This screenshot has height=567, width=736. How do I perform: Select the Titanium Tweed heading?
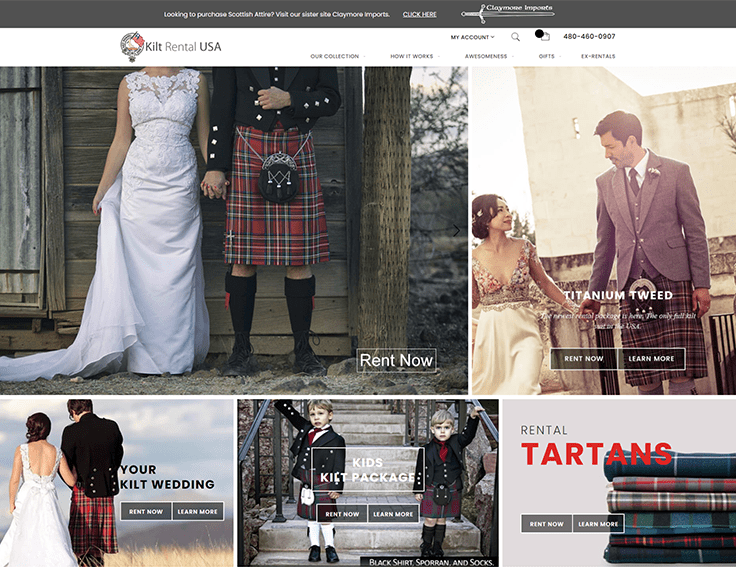click(x=618, y=295)
